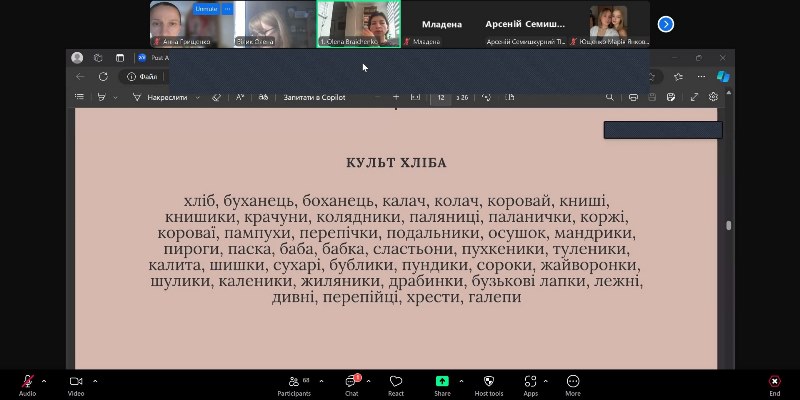Expand the audio options caret
This screenshot has width=800, height=400.
[44, 381]
